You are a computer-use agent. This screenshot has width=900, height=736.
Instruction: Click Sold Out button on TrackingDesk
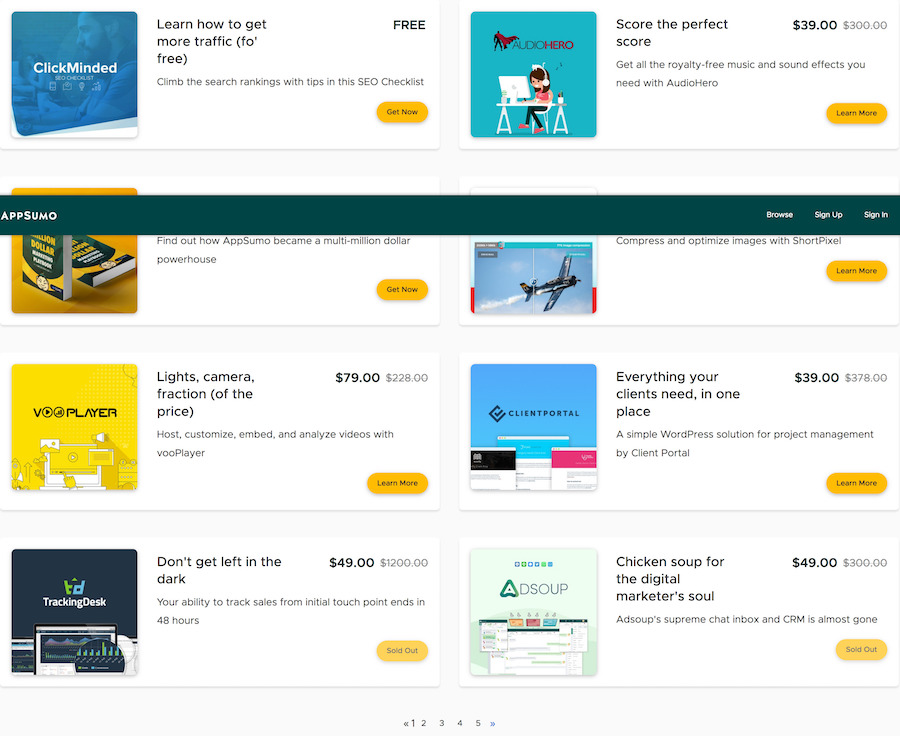[x=402, y=650]
